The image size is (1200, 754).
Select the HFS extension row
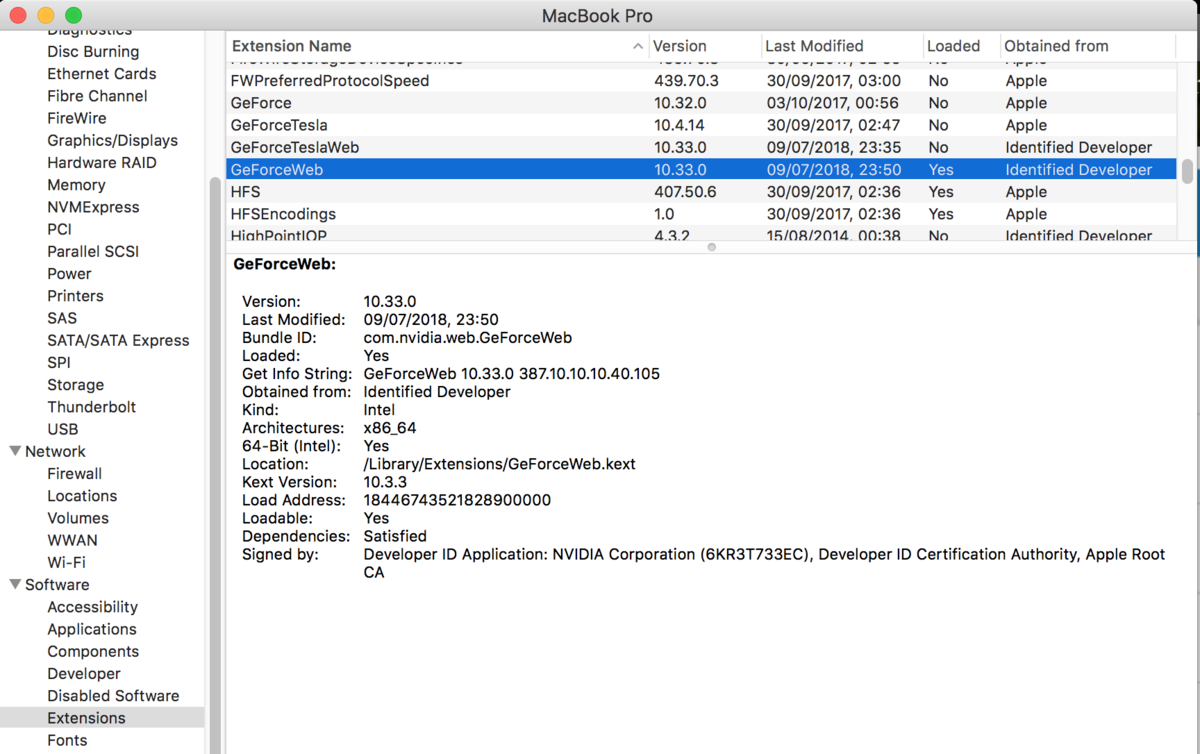click(x=701, y=192)
